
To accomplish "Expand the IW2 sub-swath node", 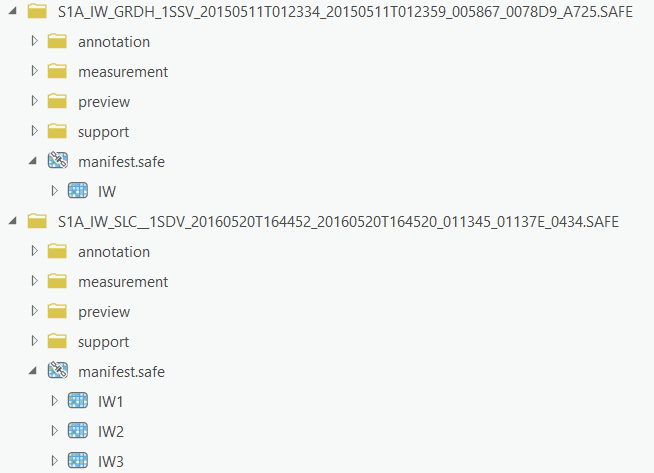I will tap(54, 431).
